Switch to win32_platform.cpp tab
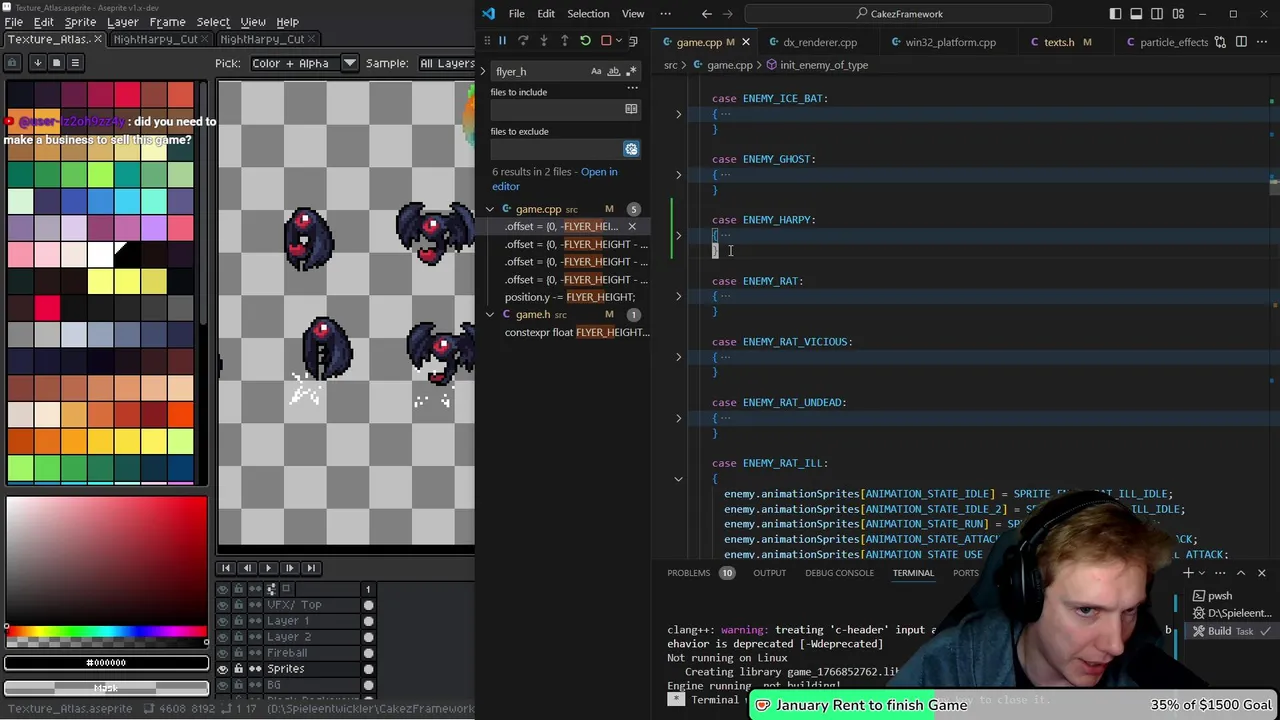This screenshot has width=1280, height=720. [950, 42]
